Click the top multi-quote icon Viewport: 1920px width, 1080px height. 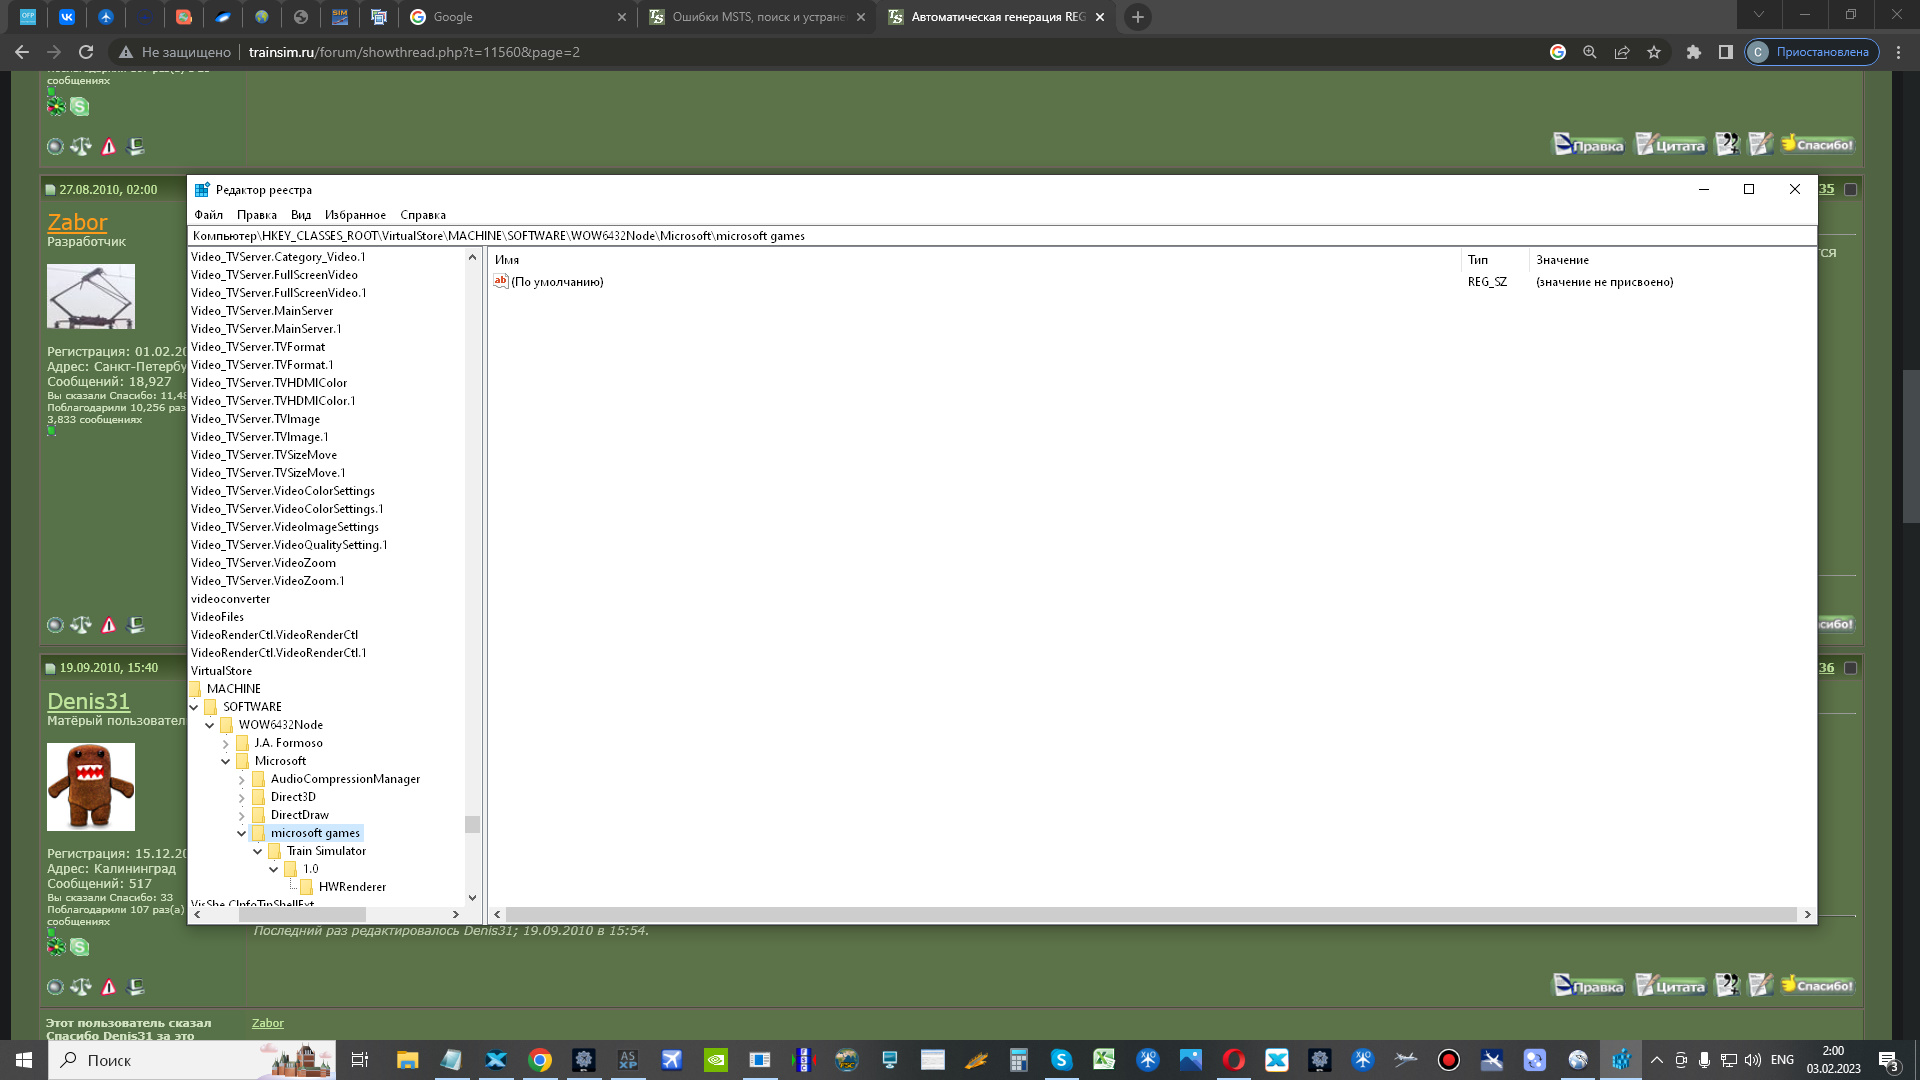coord(1727,145)
